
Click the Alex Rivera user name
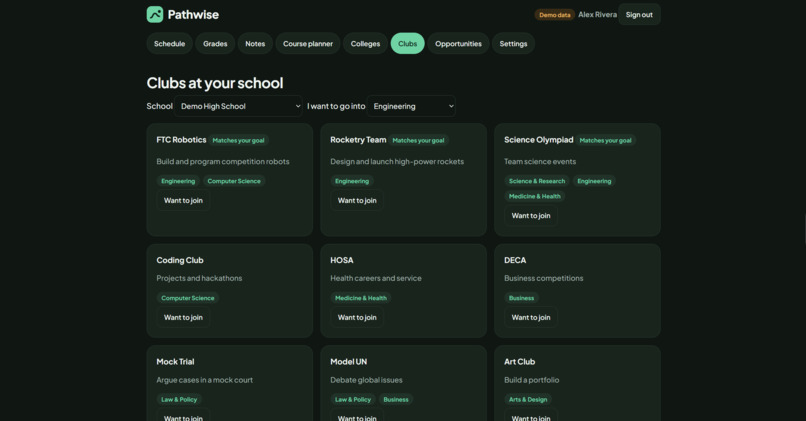point(597,14)
